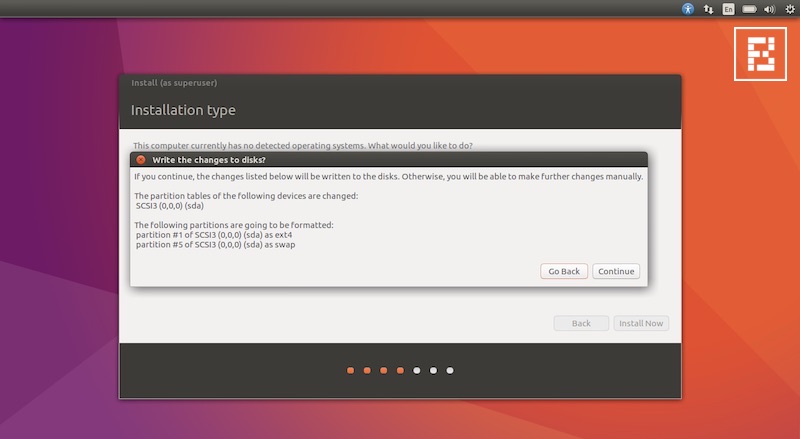This screenshot has width=800, height=439.
Task: Click the battery status icon
Action: click(748, 8)
